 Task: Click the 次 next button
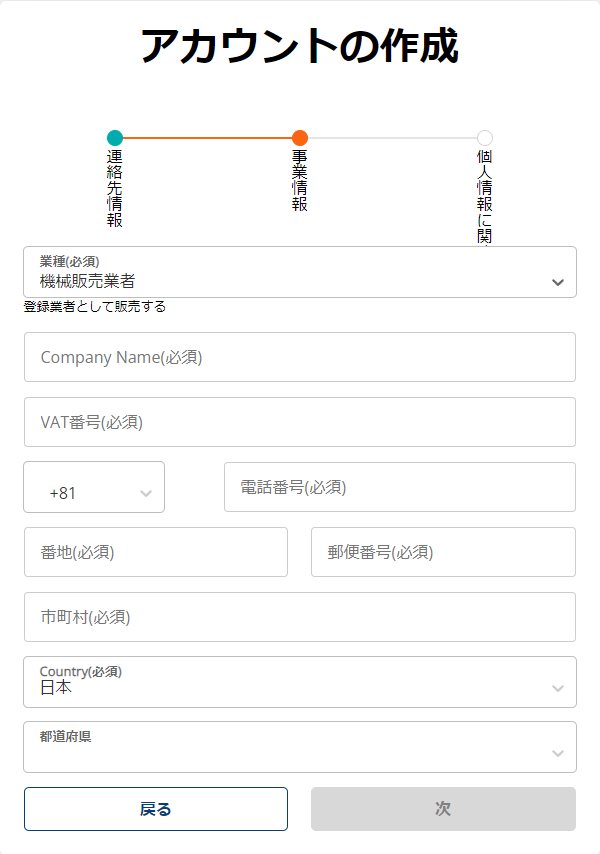pyautogui.click(x=443, y=809)
